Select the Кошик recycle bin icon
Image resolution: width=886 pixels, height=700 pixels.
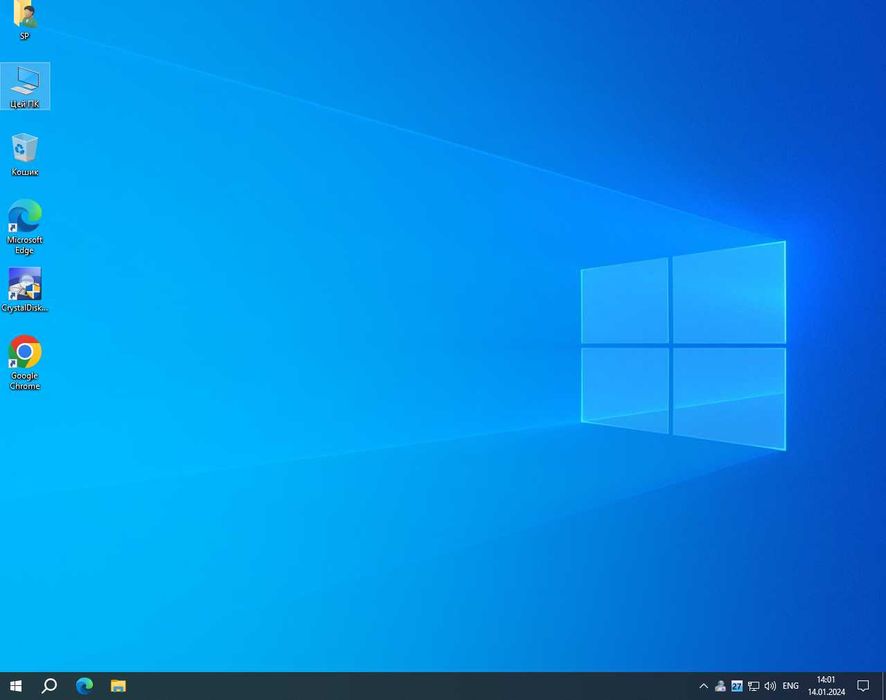pos(25,154)
